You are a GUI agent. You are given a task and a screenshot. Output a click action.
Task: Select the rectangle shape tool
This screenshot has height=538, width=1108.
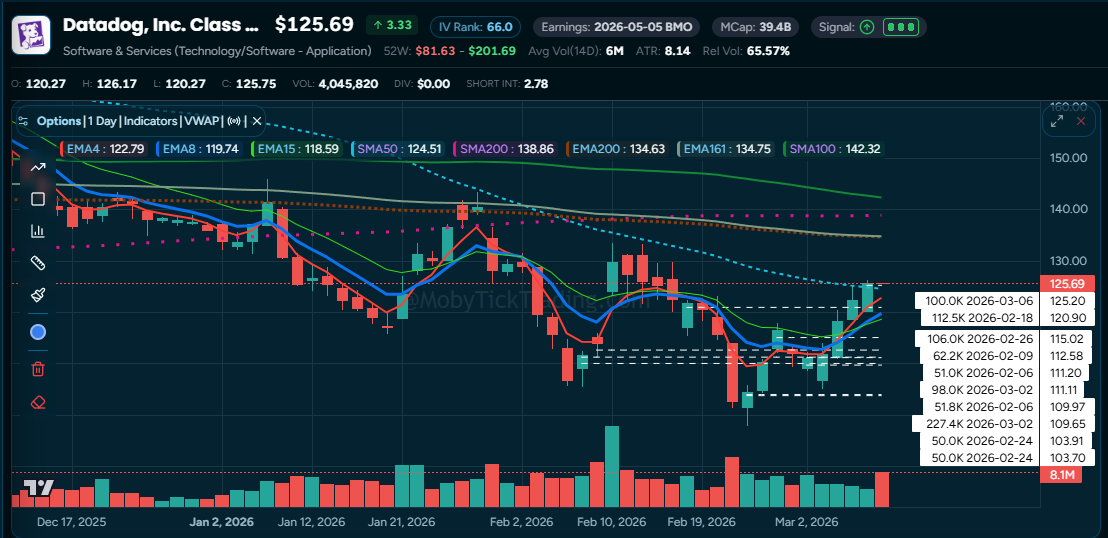[x=38, y=199]
